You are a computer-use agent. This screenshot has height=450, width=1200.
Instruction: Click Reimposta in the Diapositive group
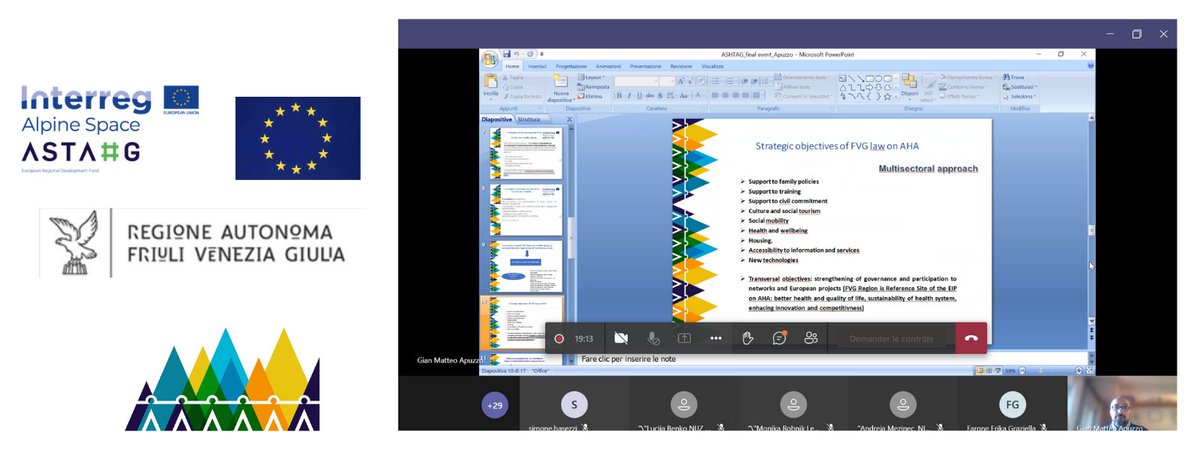pos(595,86)
